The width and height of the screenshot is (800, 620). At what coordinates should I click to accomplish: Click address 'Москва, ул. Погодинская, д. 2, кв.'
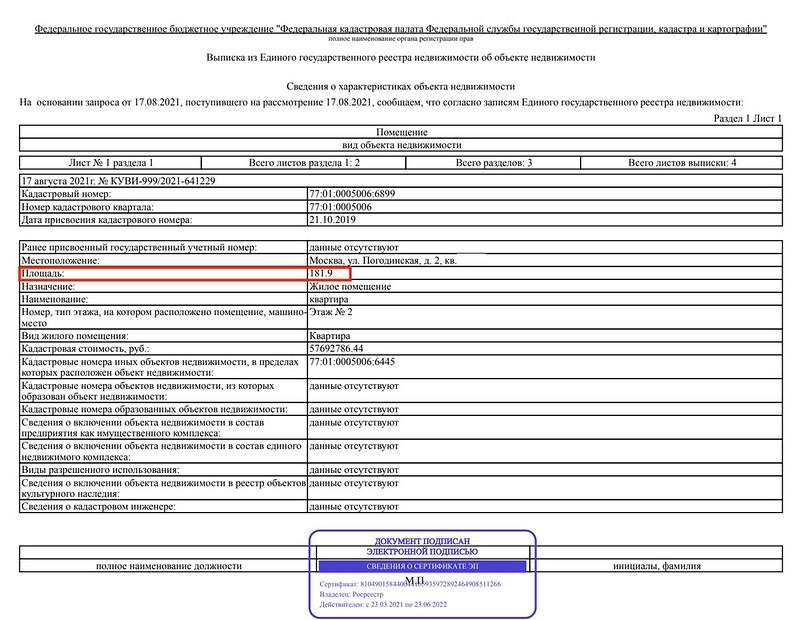point(383,261)
